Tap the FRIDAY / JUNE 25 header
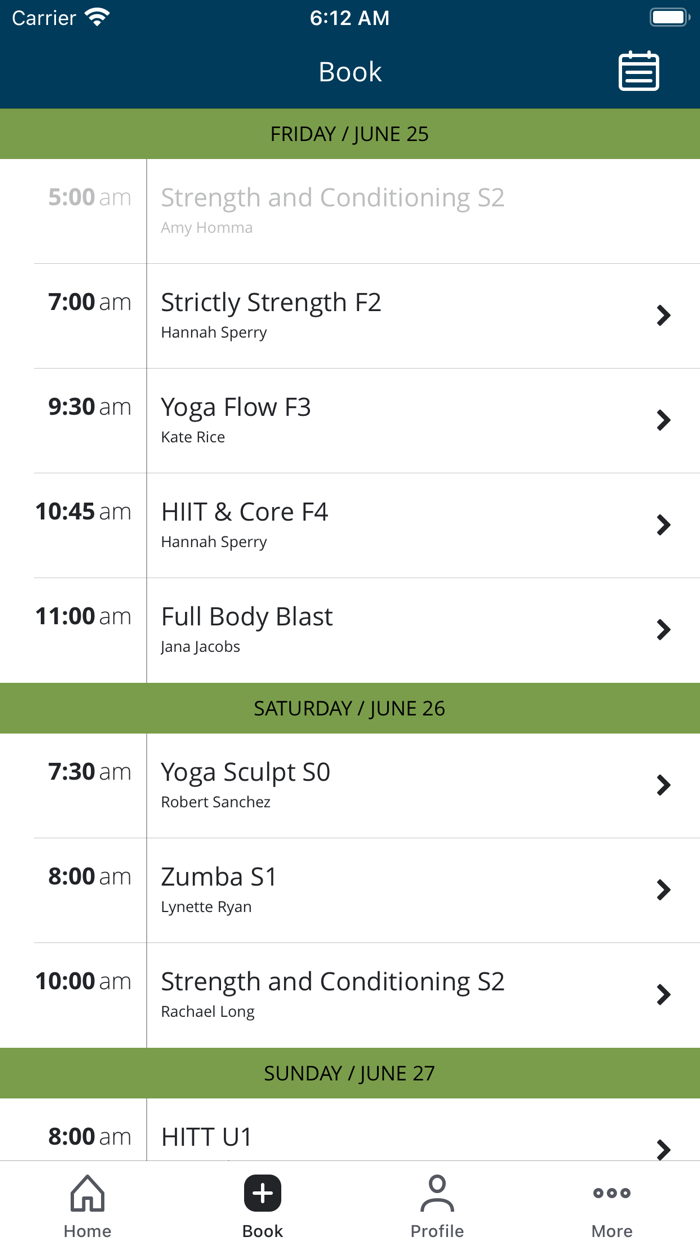Viewport: 700px width, 1244px height. point(350,133)
